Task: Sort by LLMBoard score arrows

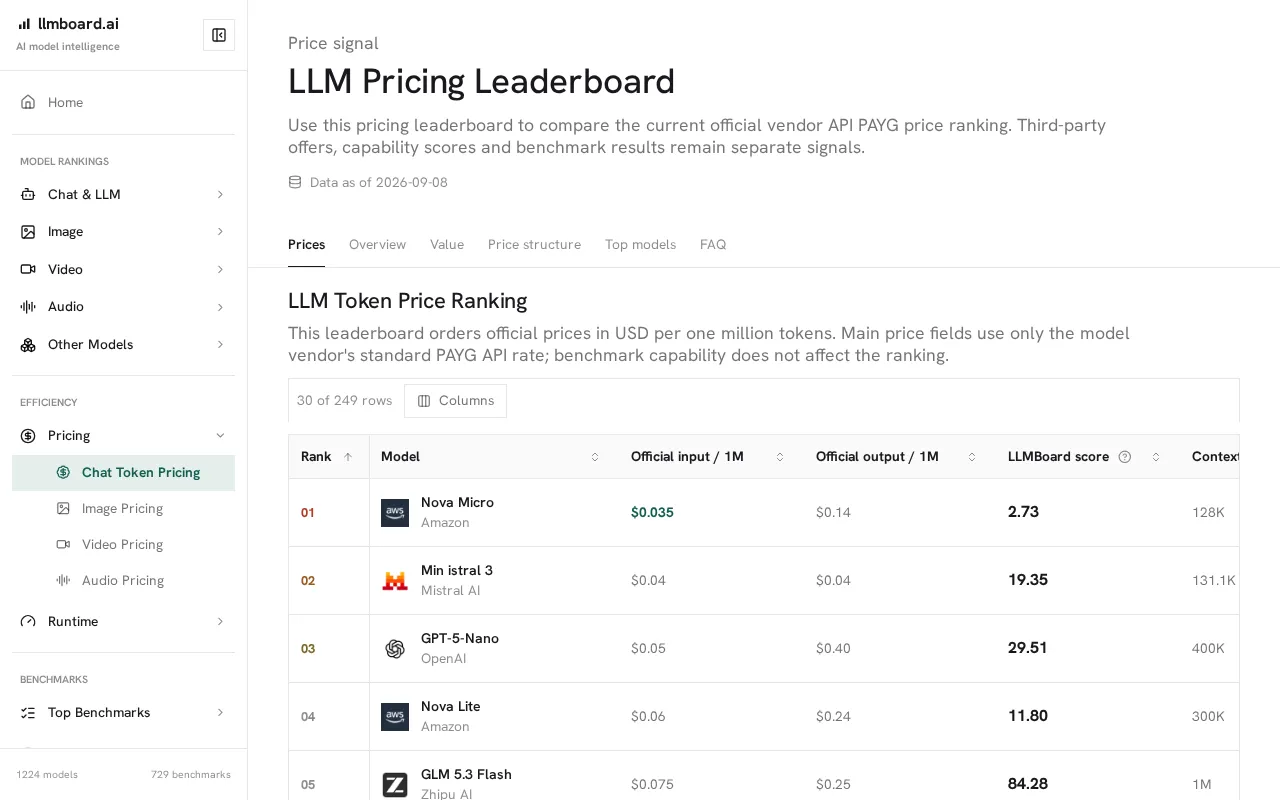Action: (x=1156, y=456)
